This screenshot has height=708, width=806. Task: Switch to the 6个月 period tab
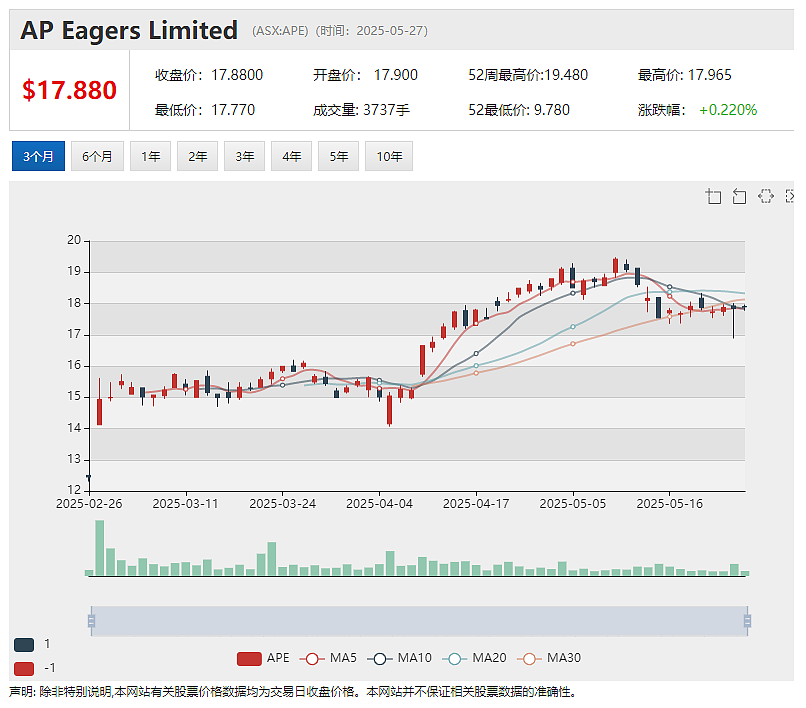pyautogui.click(x=97, y=156)
